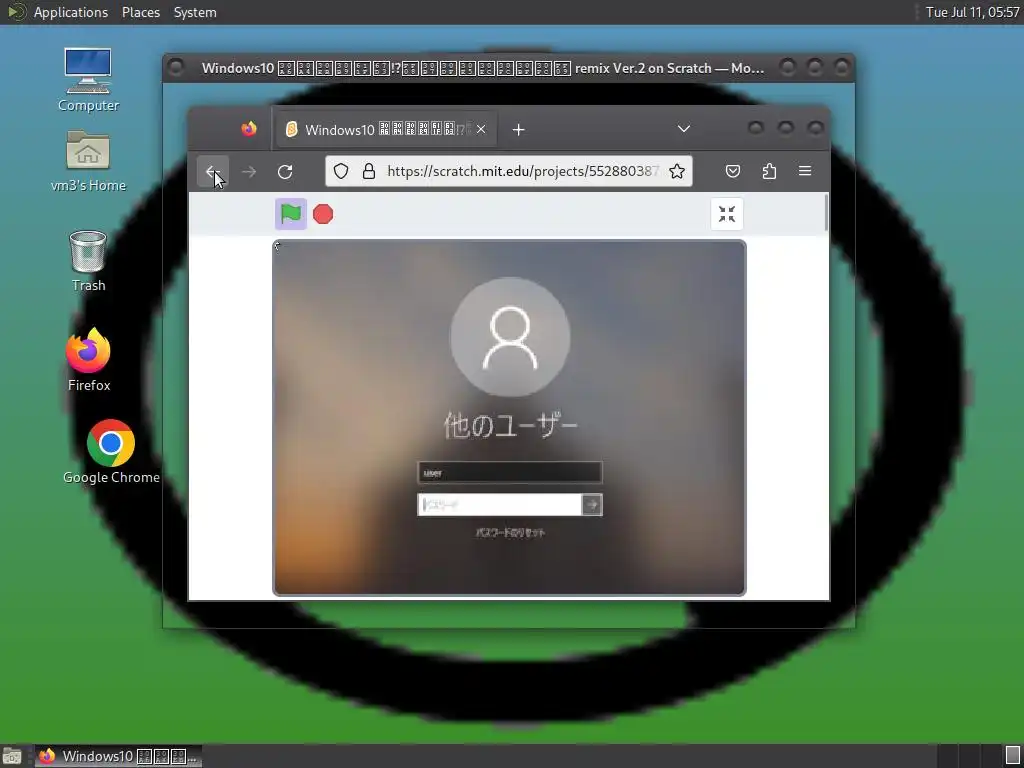The height and width of the screenshot is (768, 1024).
Task: Select the vm3's Home folder icon
Action: (x=88, y=161)
